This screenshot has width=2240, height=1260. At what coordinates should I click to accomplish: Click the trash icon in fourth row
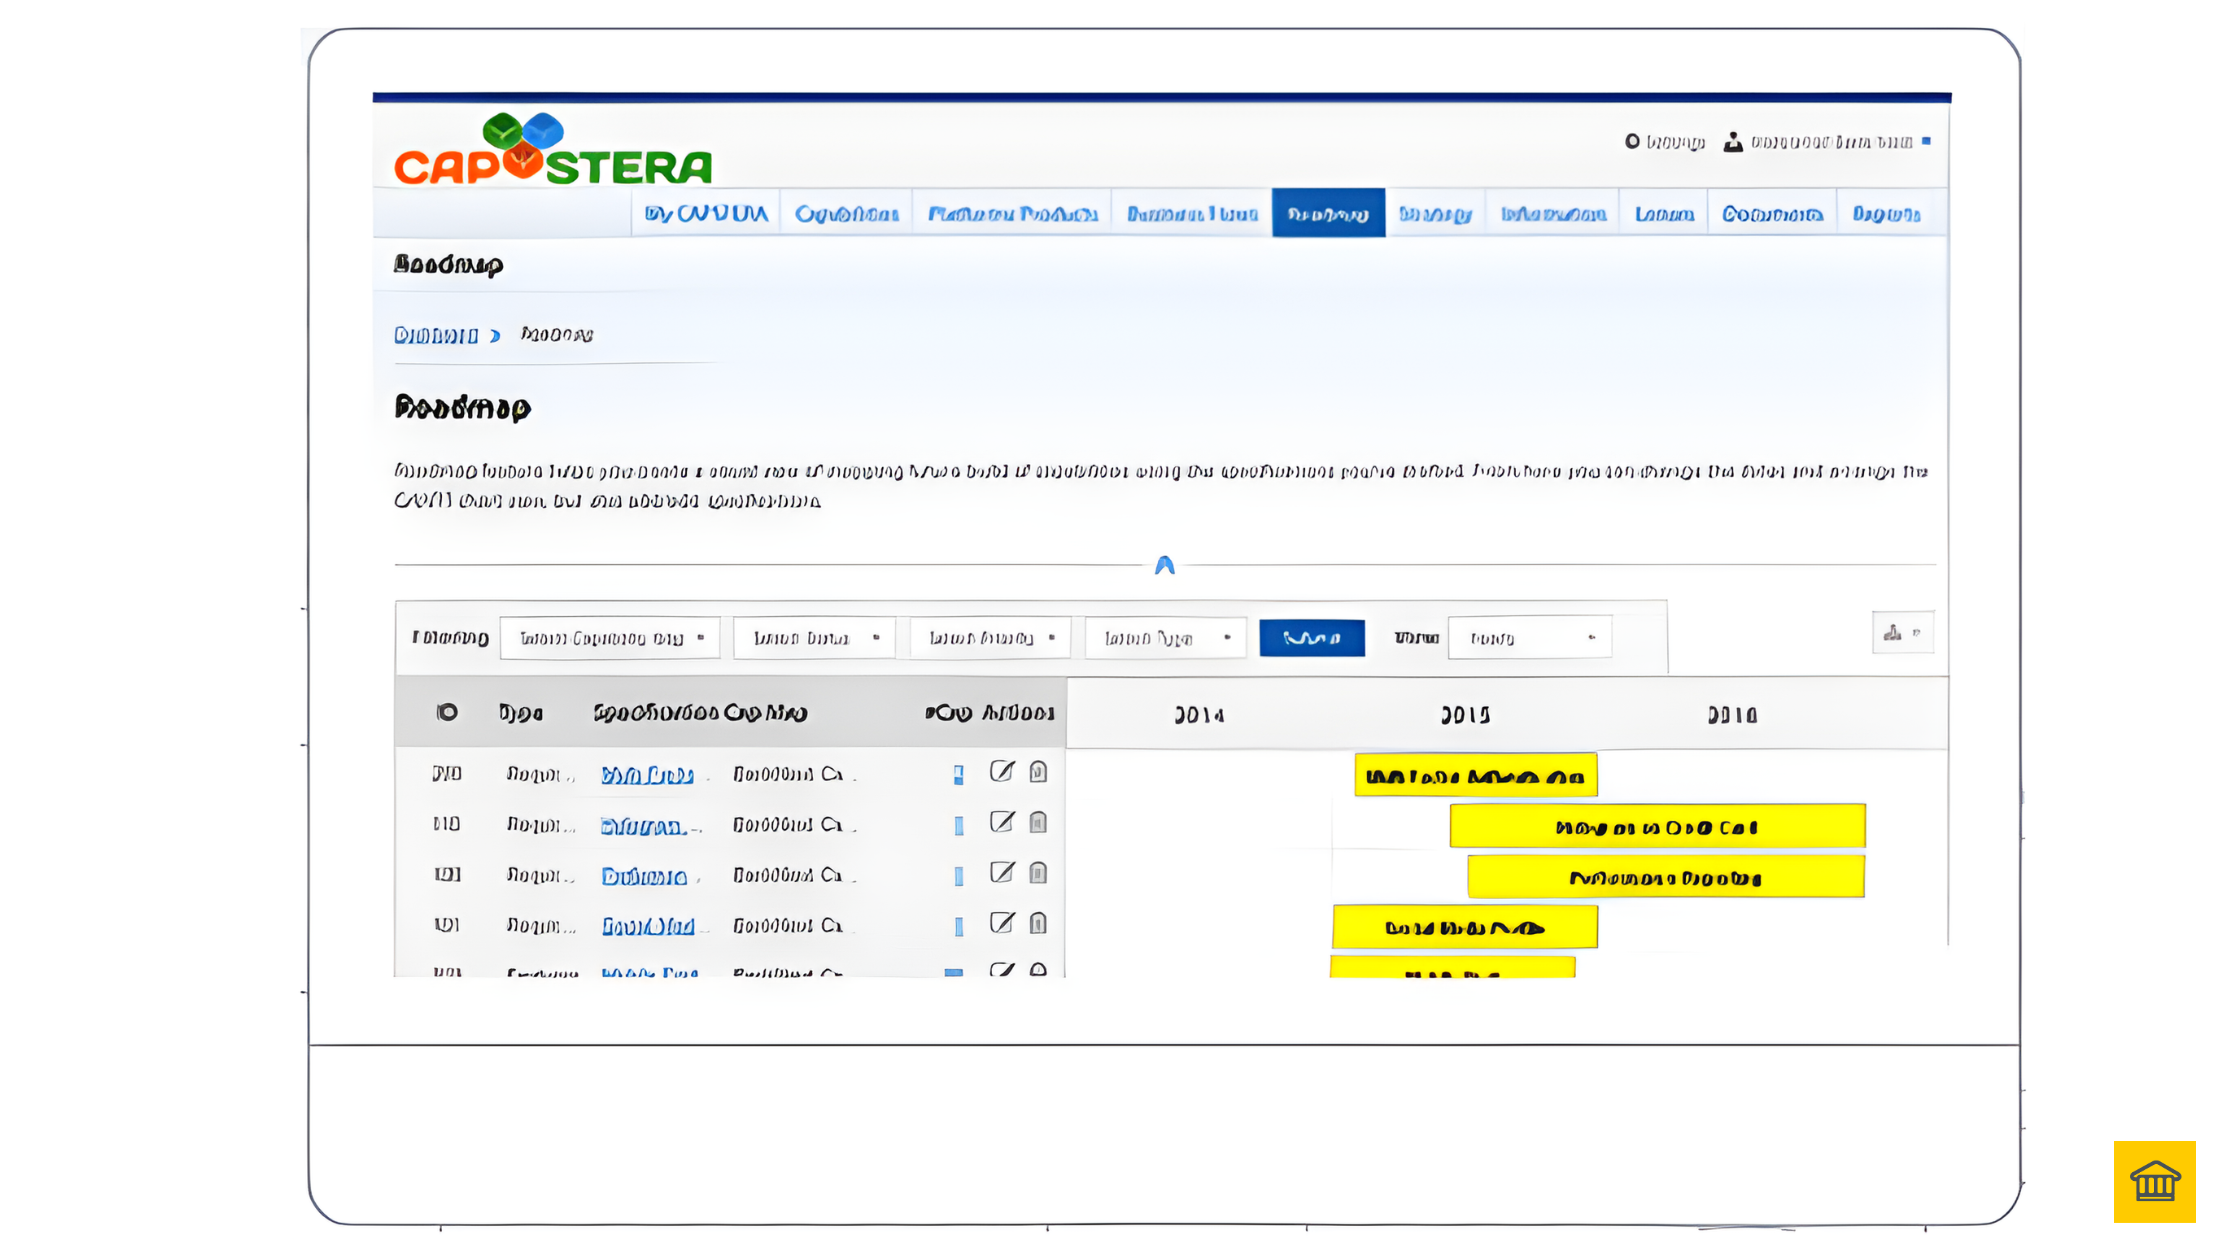click(x=1038, y=924)
